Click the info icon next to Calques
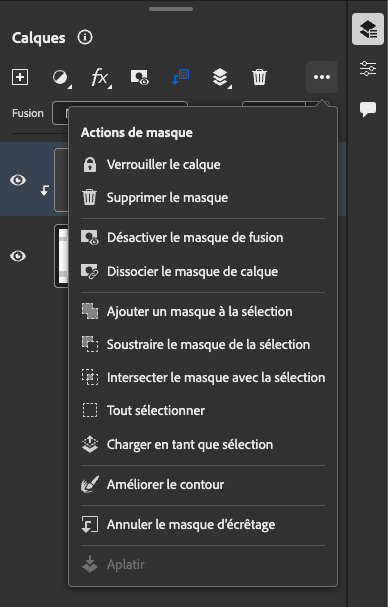Screen dimensions: 388x607 [85, 38]
